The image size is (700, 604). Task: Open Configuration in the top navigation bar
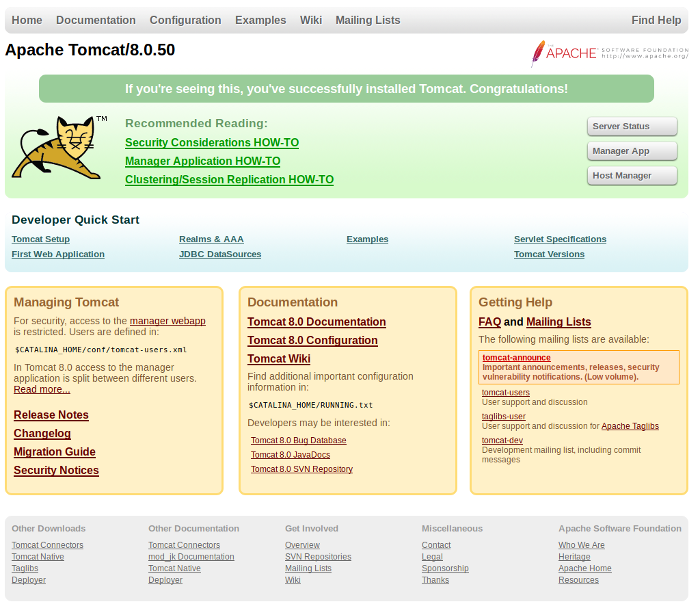(x=185, y=20)
